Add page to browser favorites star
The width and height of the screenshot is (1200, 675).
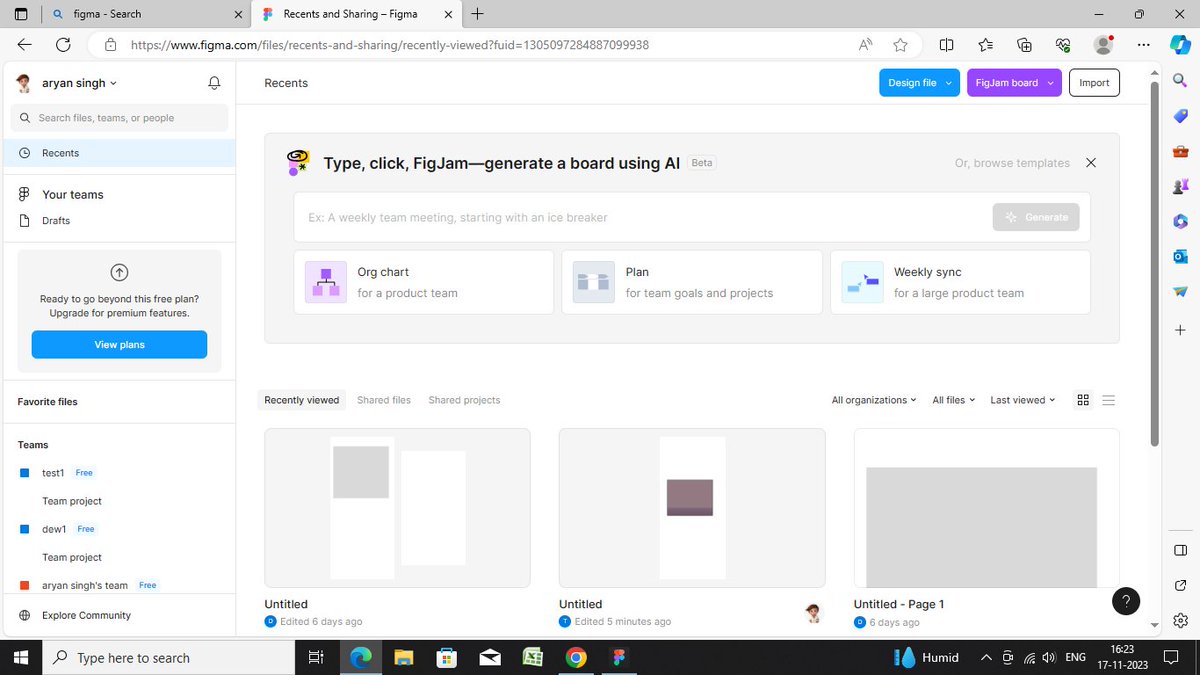900,44
